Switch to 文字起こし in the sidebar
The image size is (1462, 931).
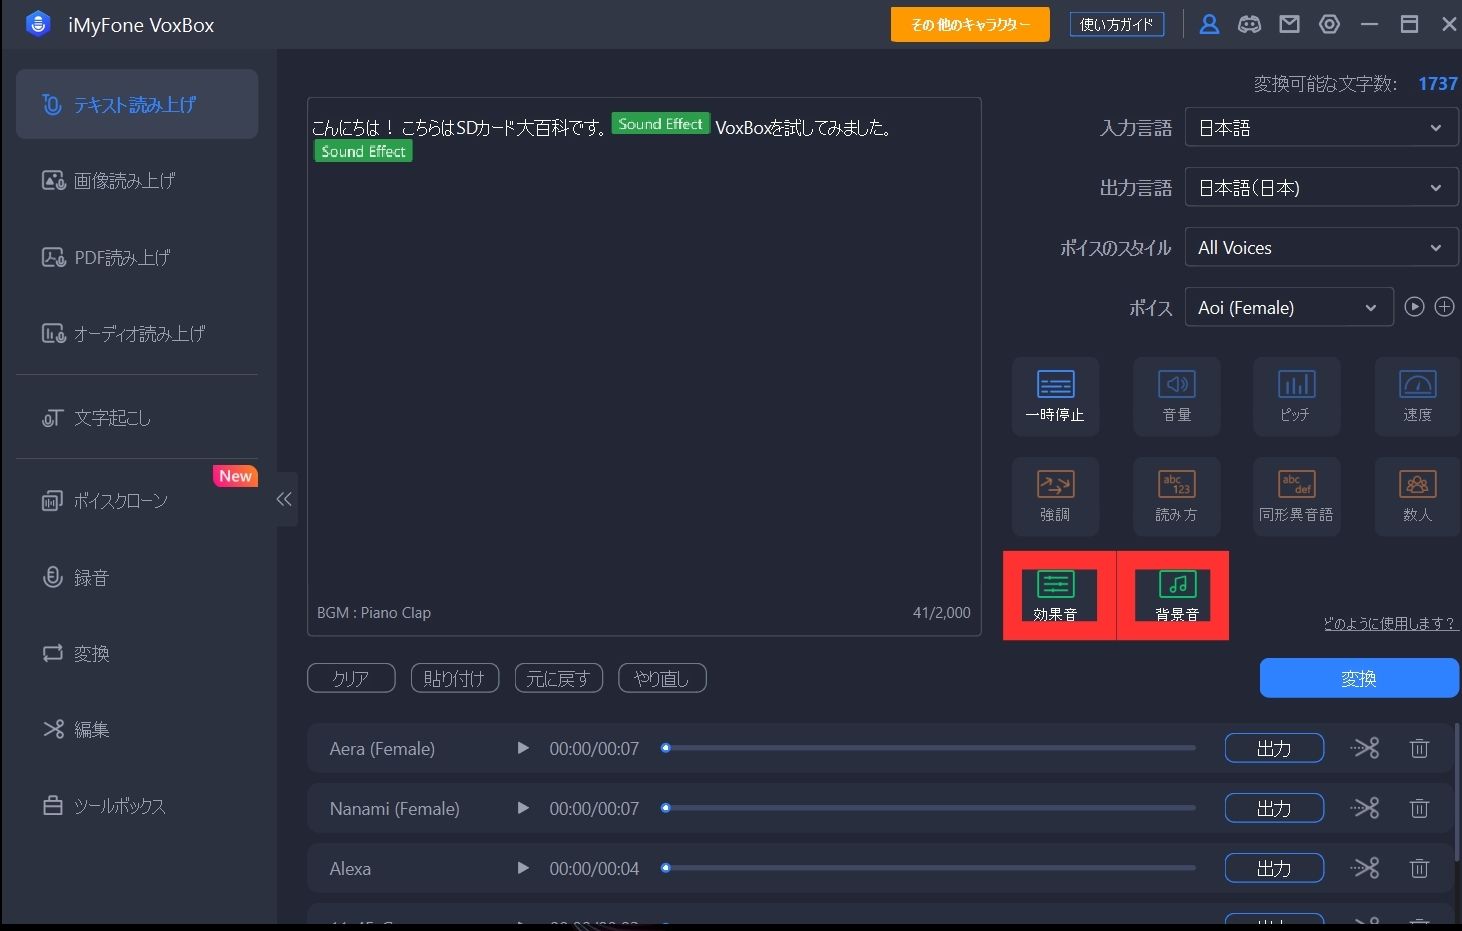[x=112, y=418]
